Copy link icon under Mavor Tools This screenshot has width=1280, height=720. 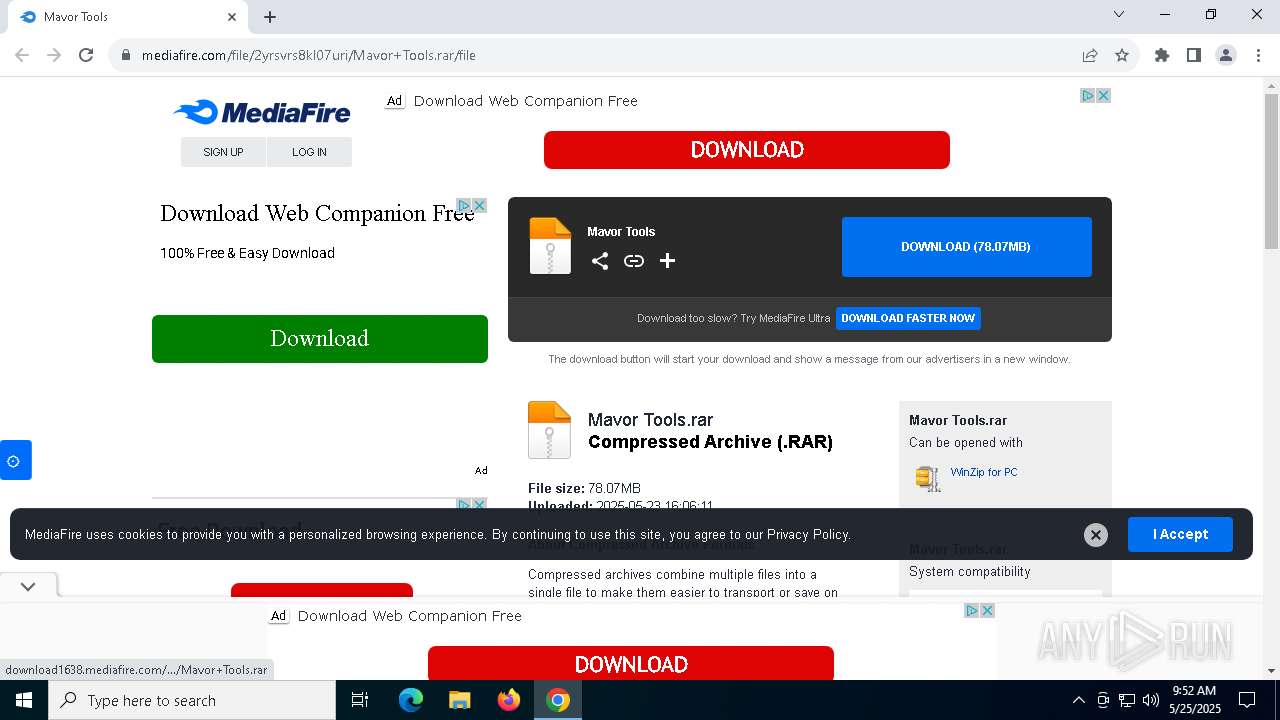click(x=634, y=261)
